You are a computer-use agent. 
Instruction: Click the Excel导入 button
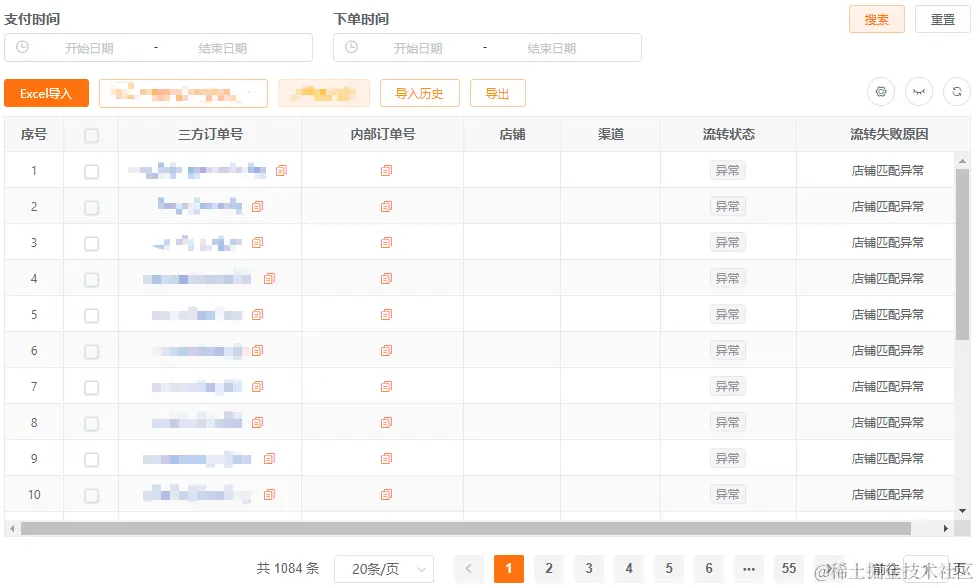click(46, 93)
